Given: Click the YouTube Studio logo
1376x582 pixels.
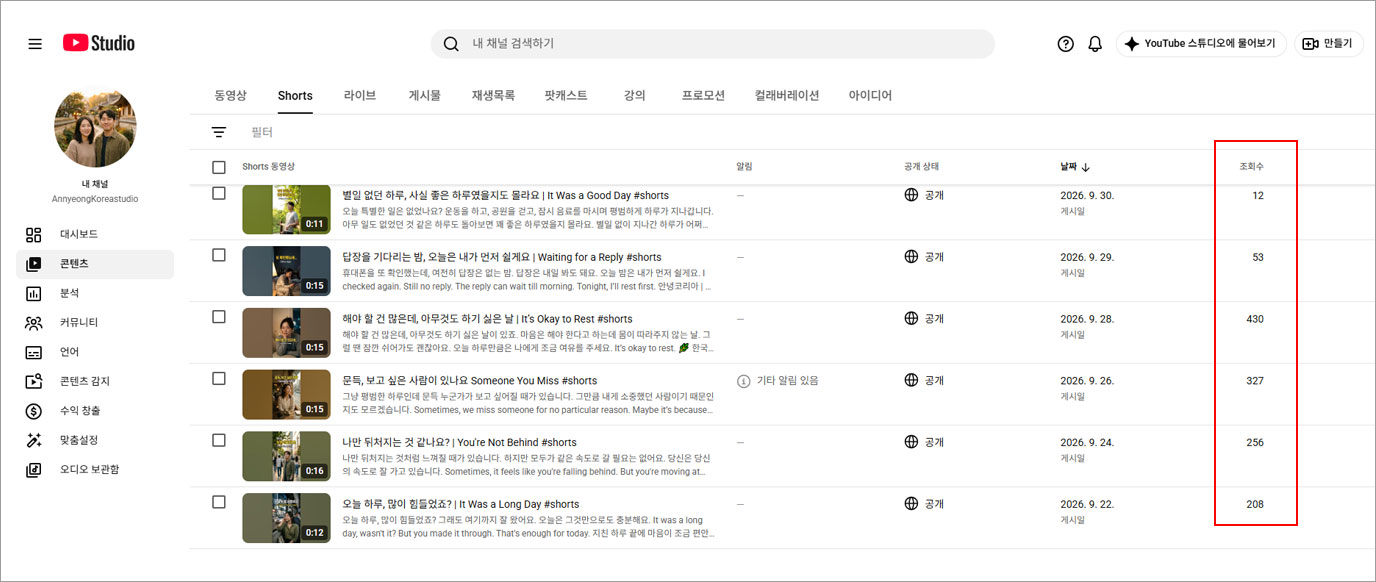Looking at the screenshot, I should click(99, 43).
